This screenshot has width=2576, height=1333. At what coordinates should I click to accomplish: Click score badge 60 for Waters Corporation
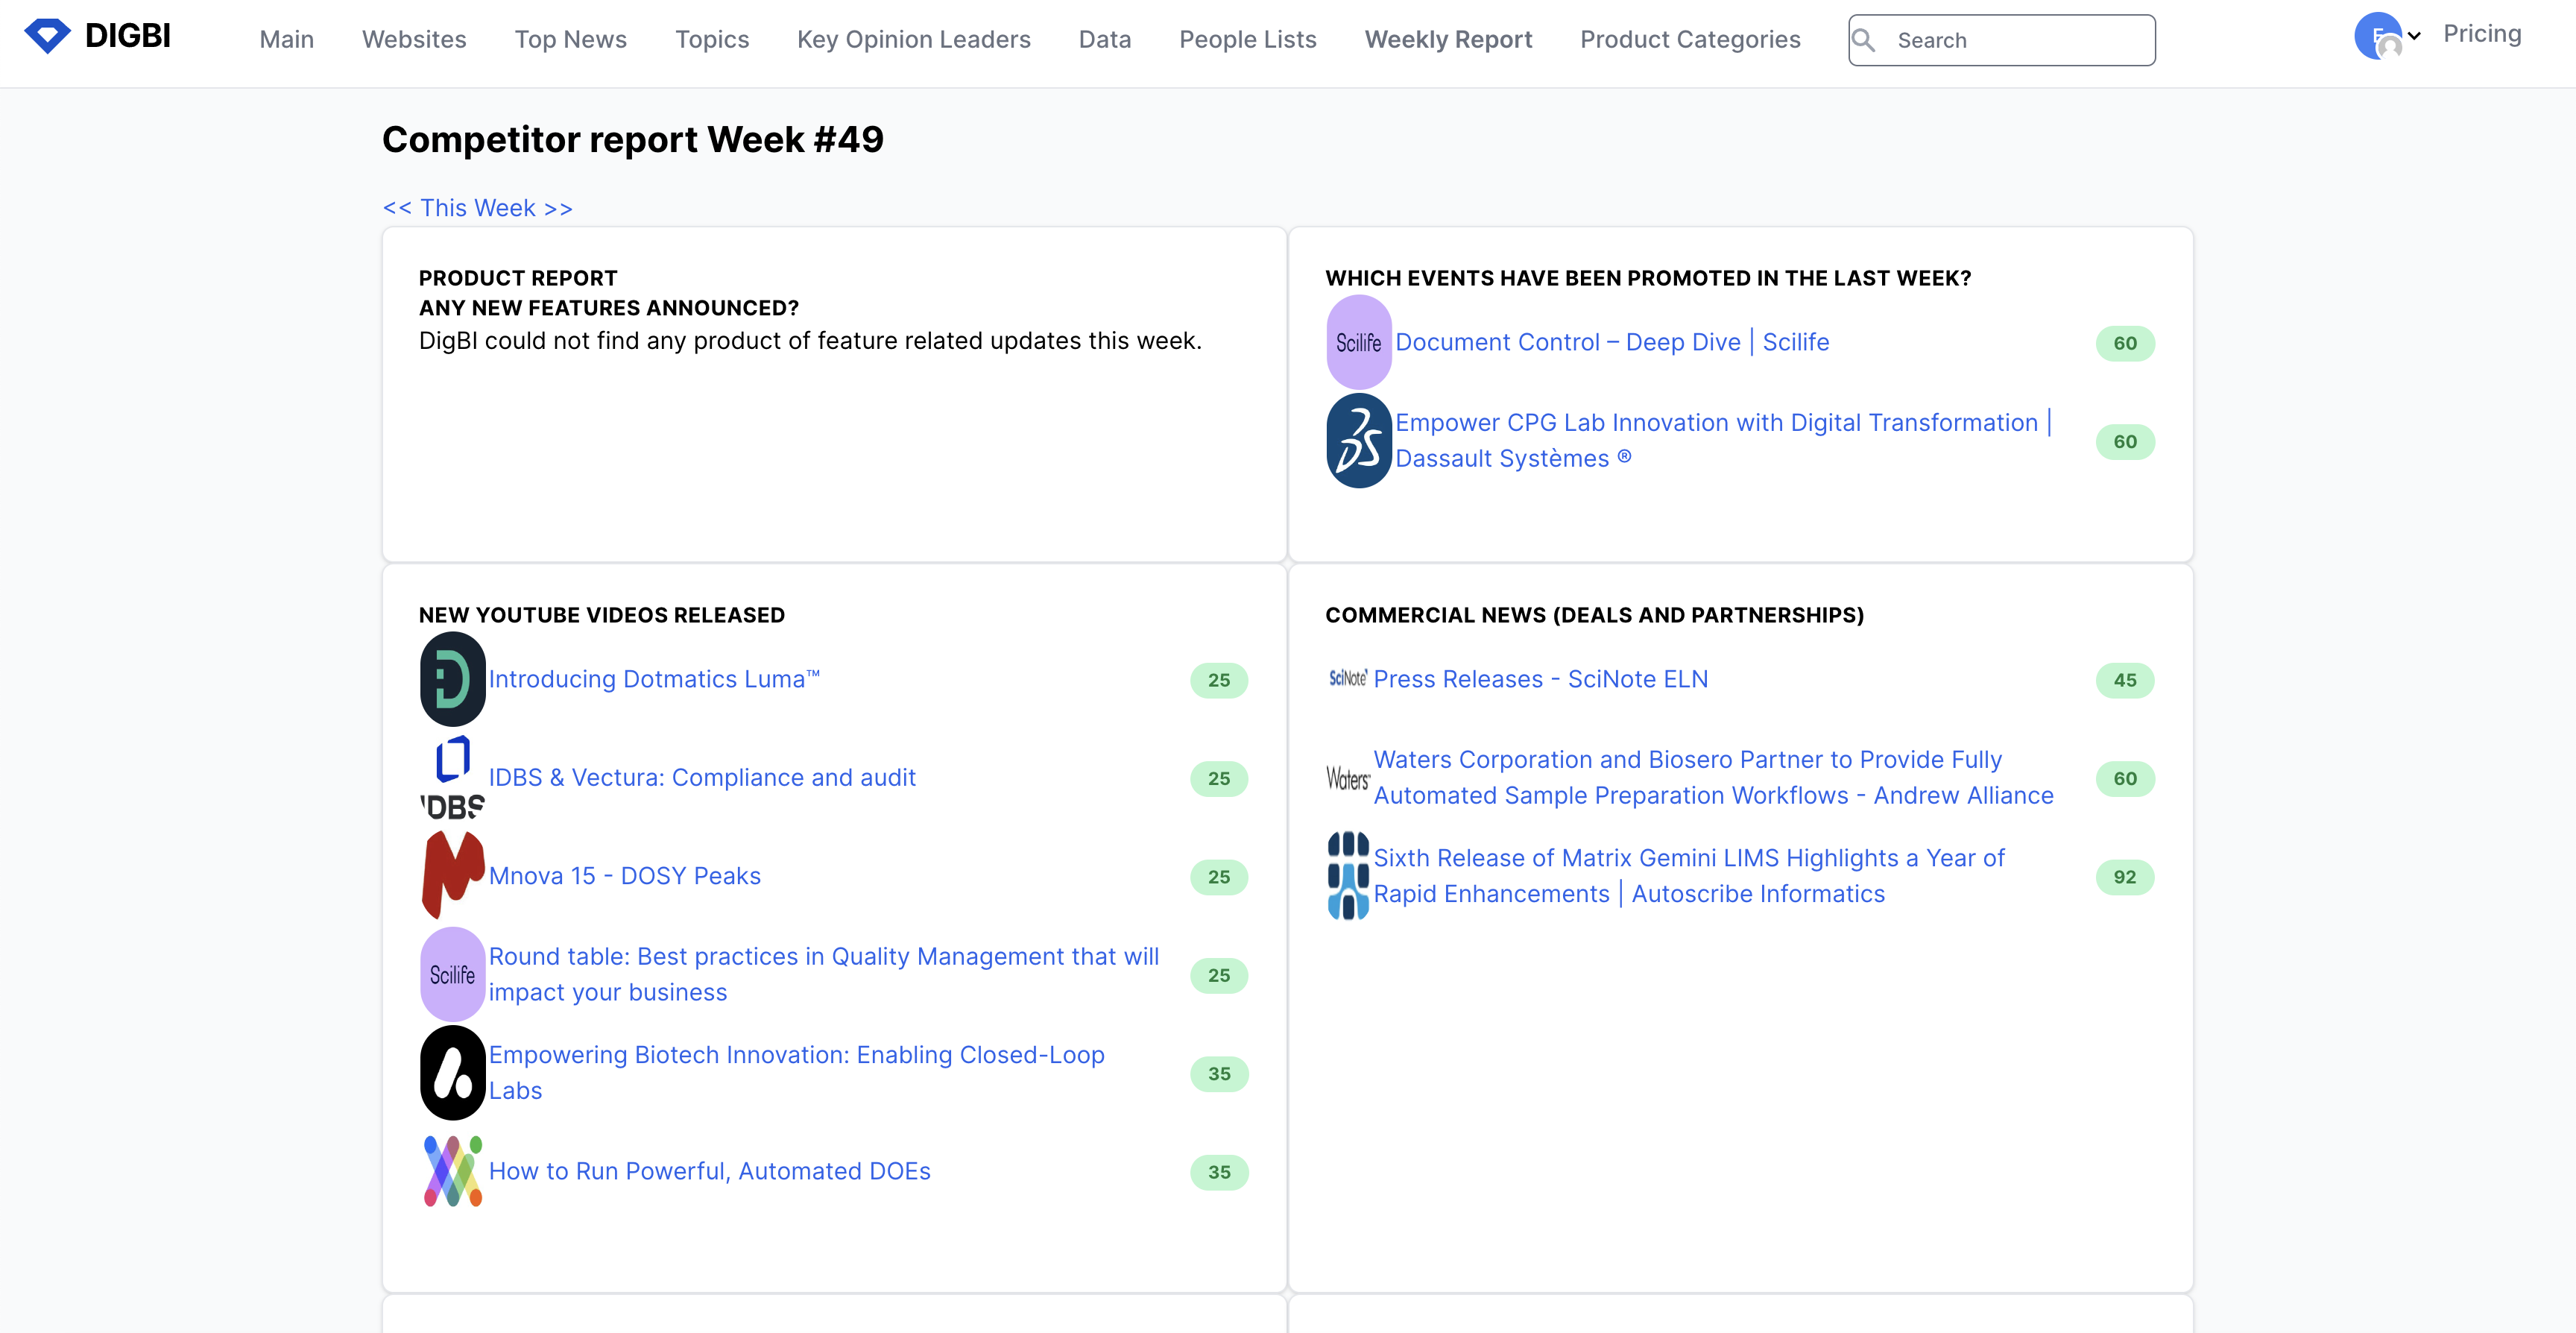tap(2125, 778)
